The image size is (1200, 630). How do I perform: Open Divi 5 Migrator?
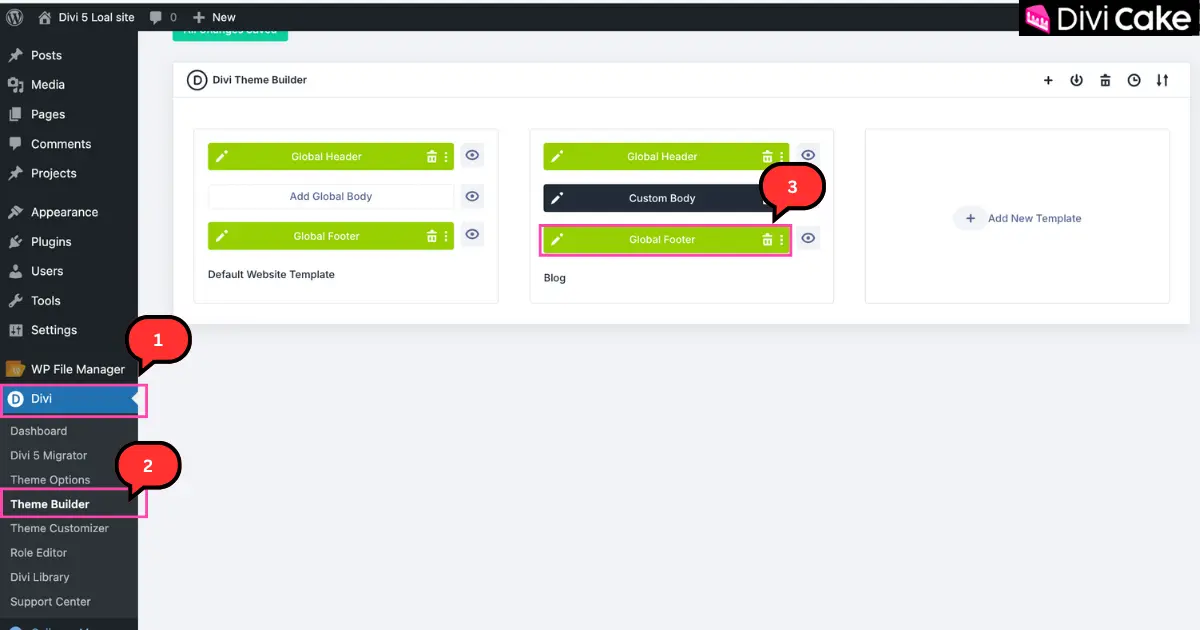pos(49,455)
